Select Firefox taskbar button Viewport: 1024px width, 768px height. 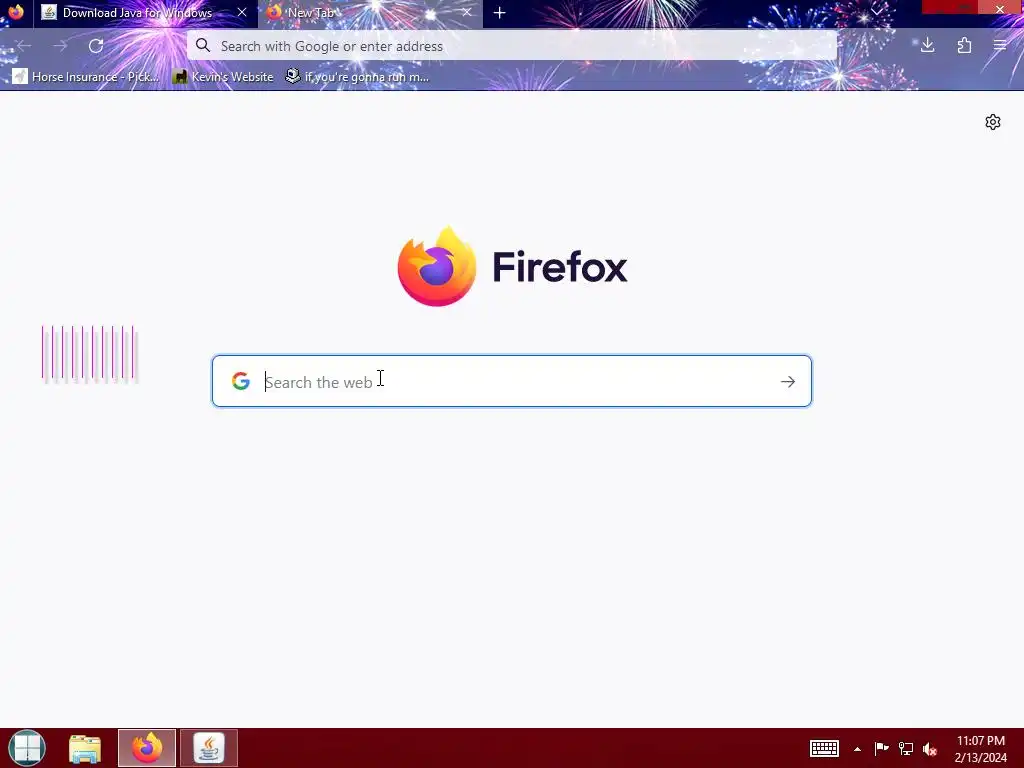pos(147,748)
